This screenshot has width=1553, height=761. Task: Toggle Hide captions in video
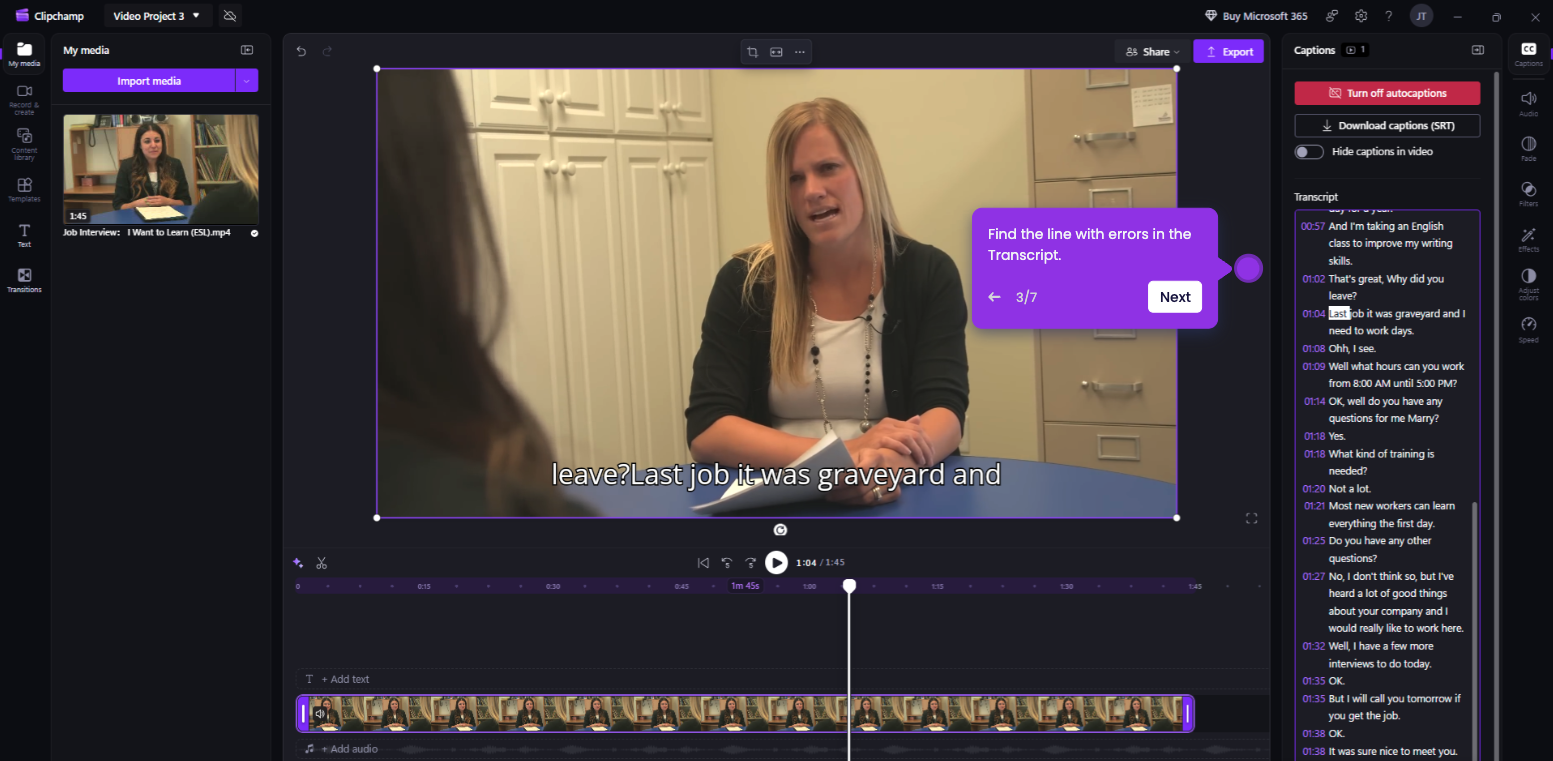(1308, 152)
